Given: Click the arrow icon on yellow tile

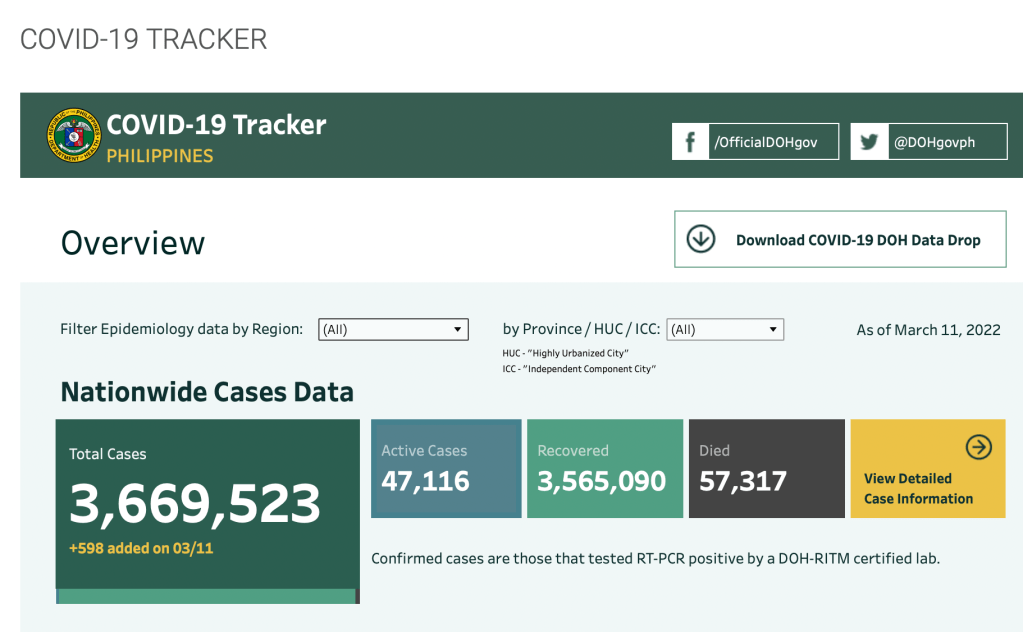Looking at the screenshot, I should [x=978, y=447].
